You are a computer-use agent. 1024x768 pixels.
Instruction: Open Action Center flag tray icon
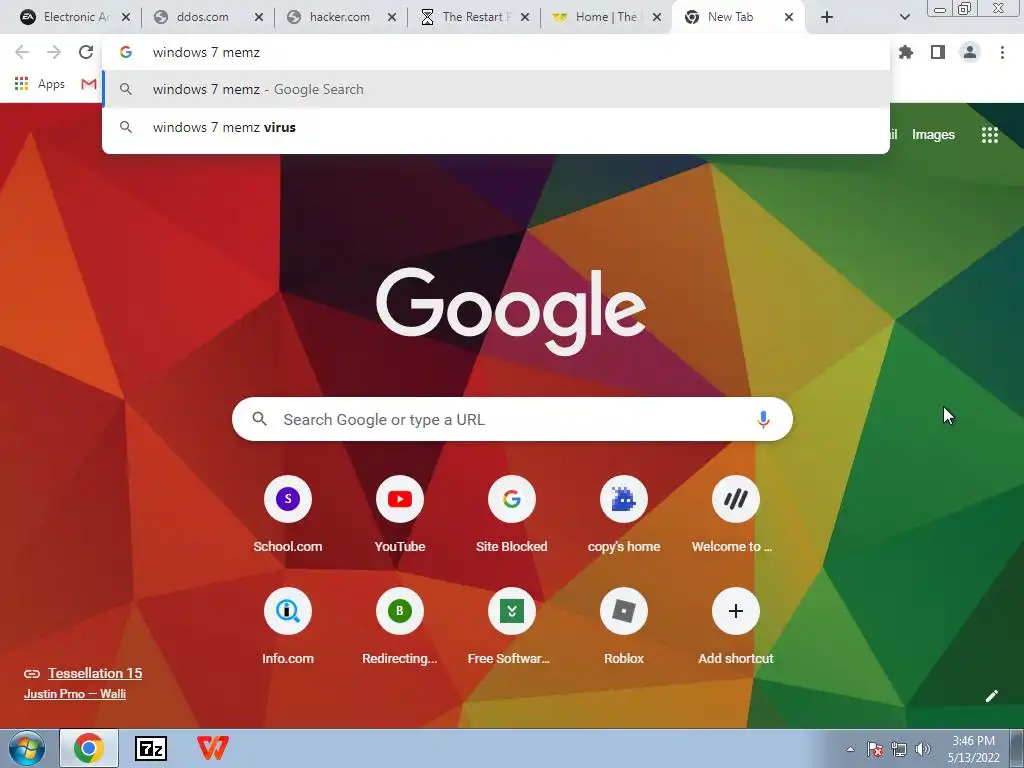coord(874,749)
